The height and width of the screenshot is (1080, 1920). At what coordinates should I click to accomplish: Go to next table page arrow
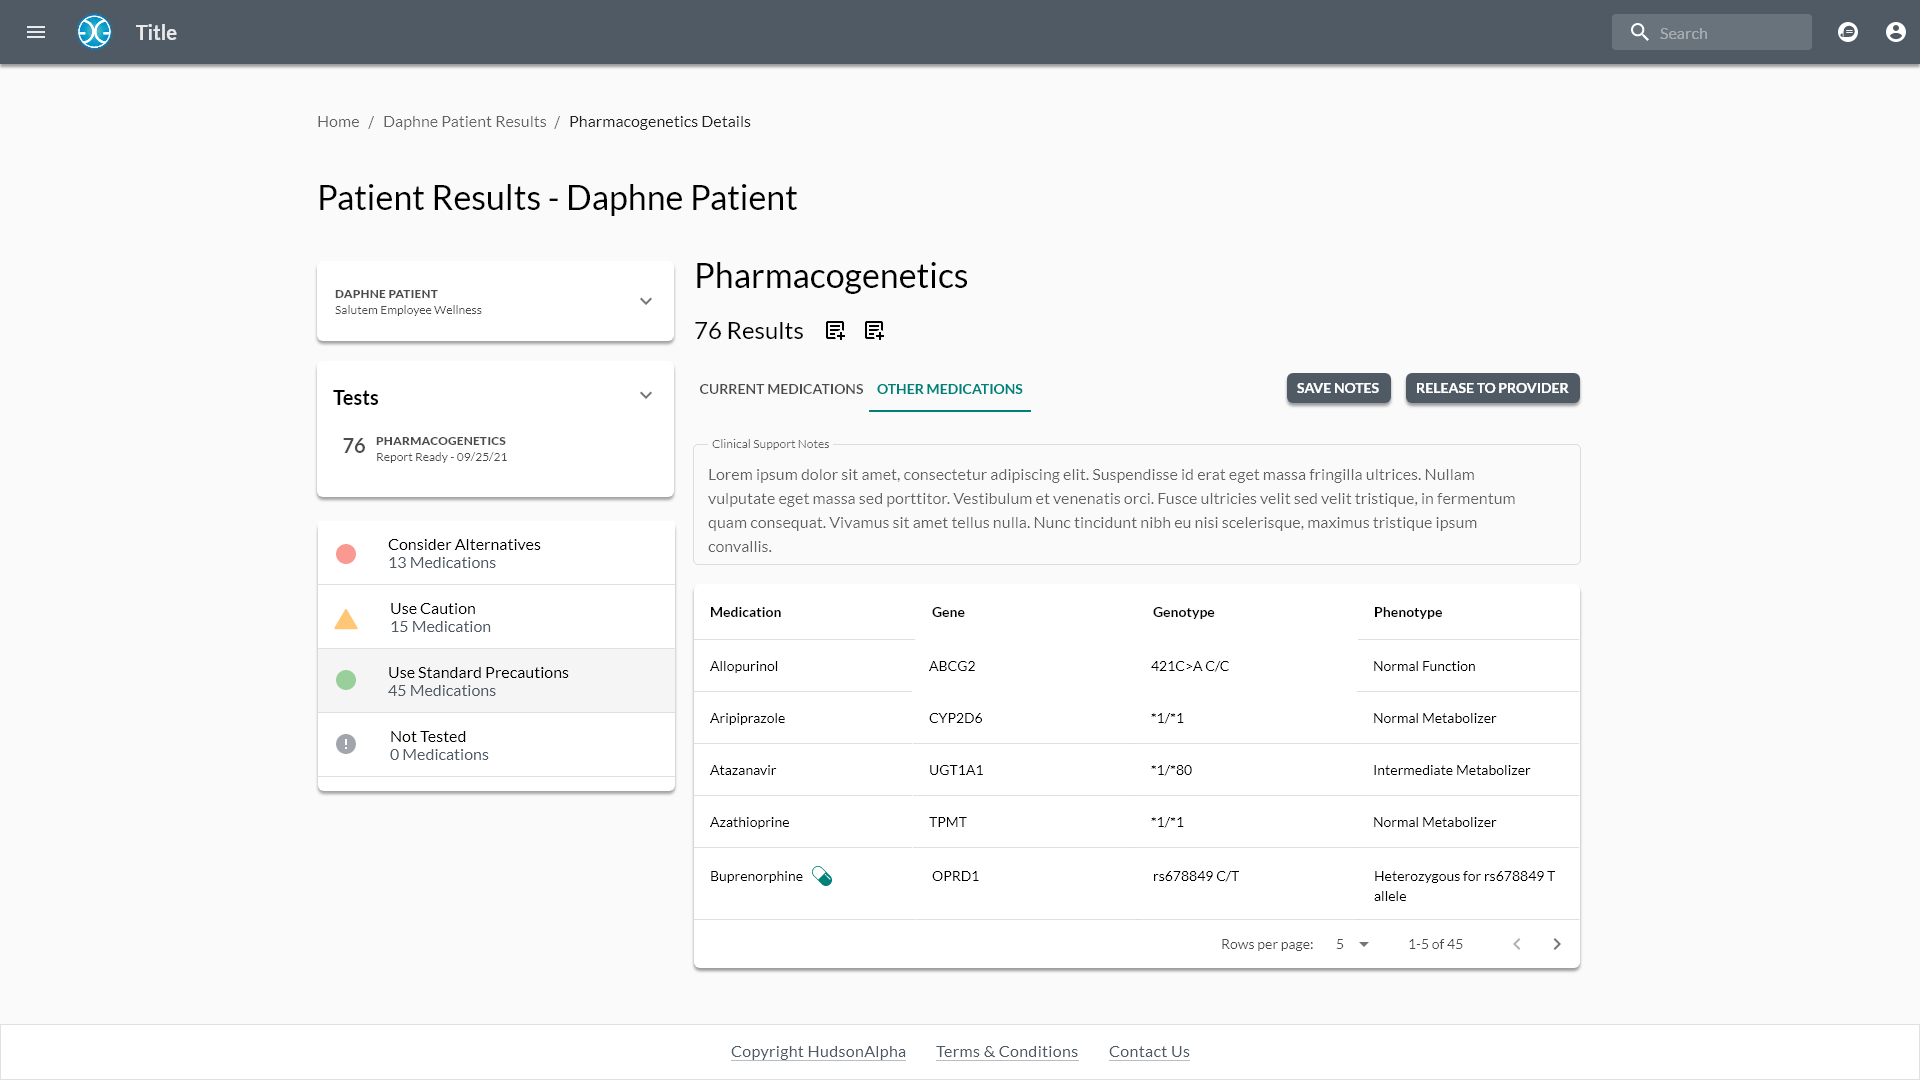pyautogui.click(x=1557, y=944)
